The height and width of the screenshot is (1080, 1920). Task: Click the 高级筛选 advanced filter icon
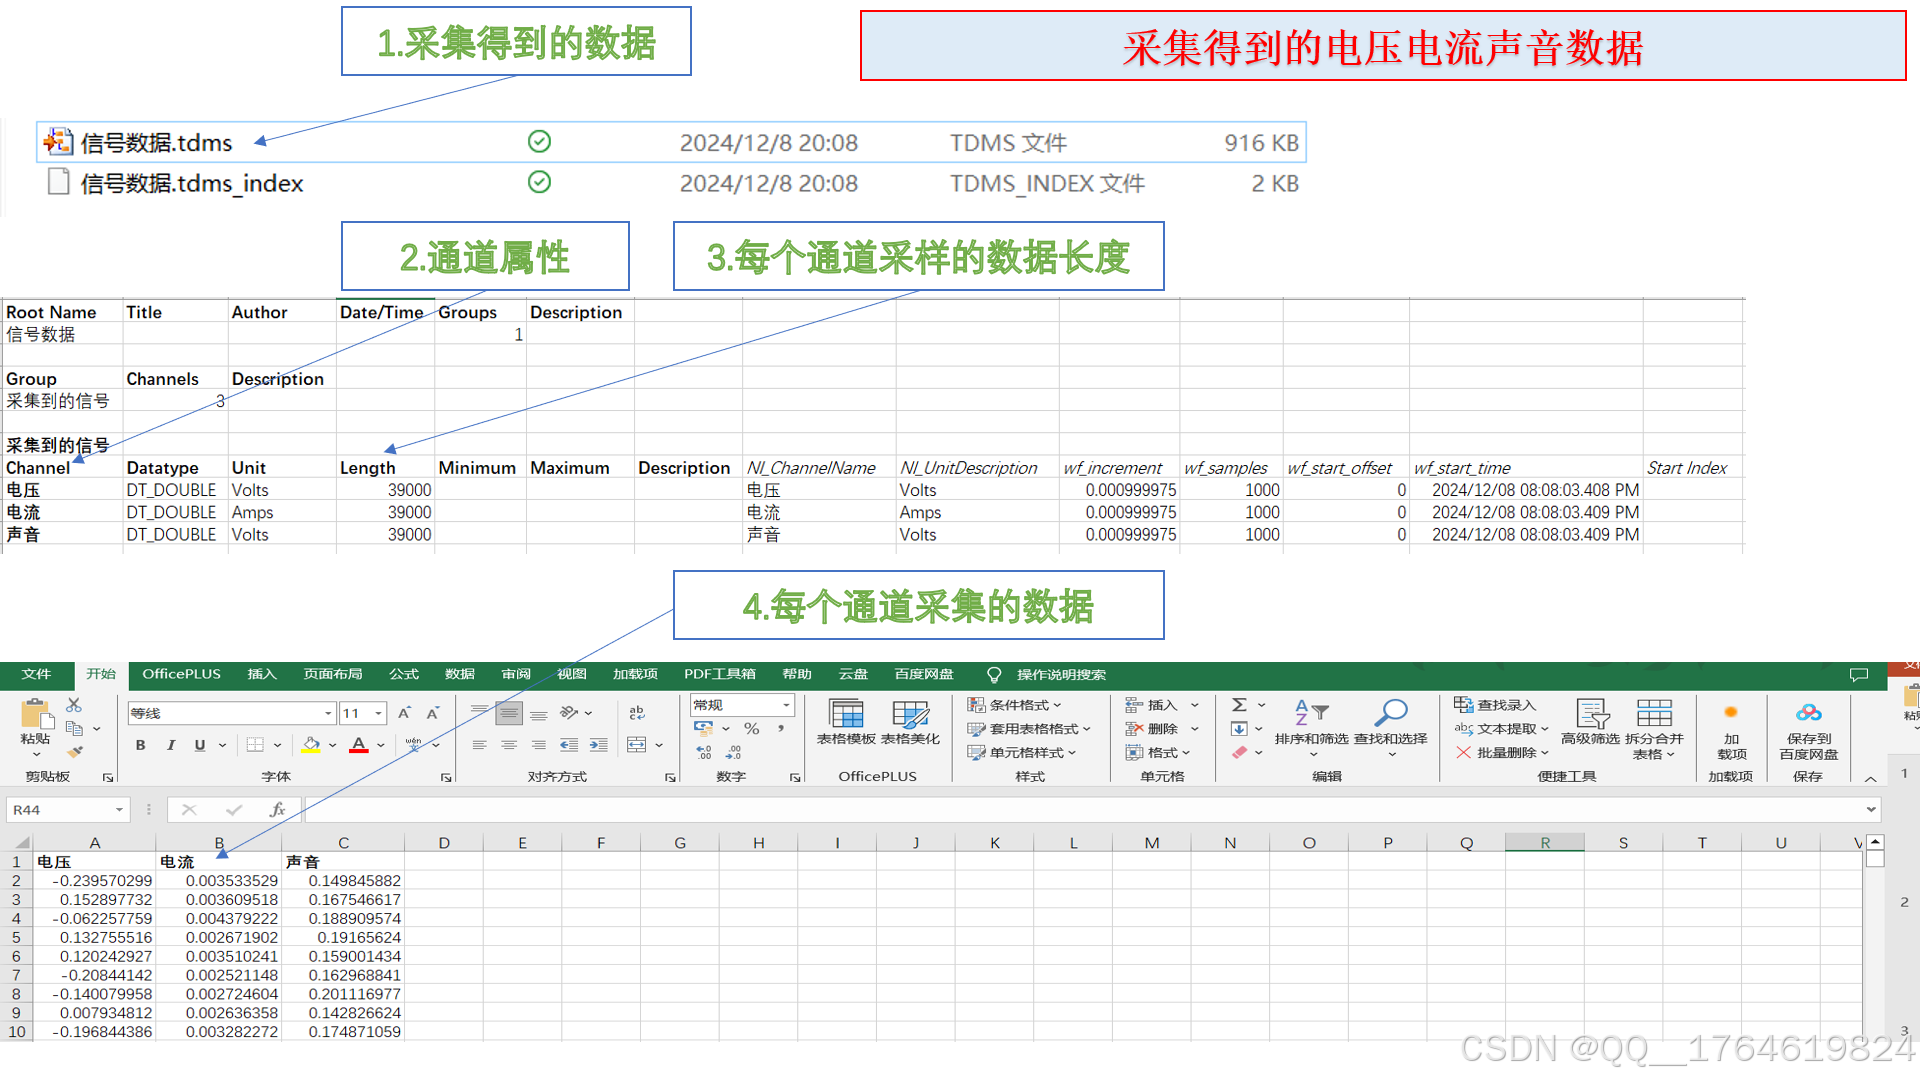pyautogui.click(x=1591, y=714)
